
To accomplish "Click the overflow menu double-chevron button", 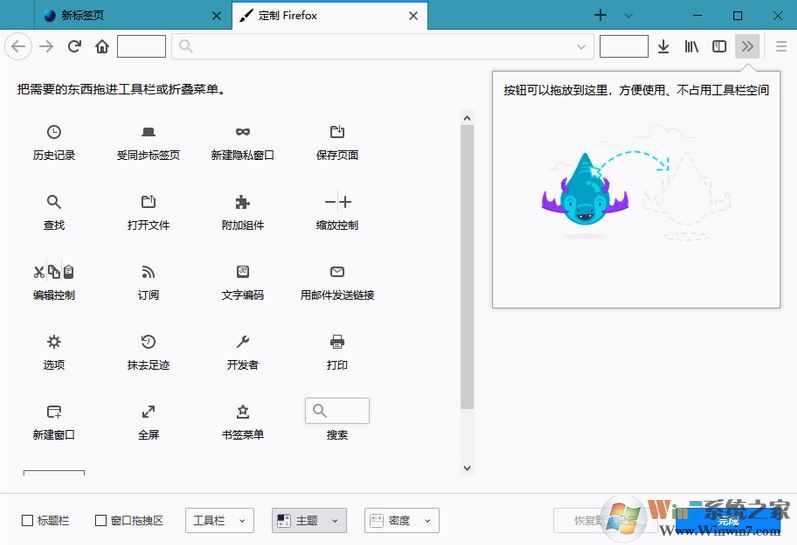I will 747,47.
